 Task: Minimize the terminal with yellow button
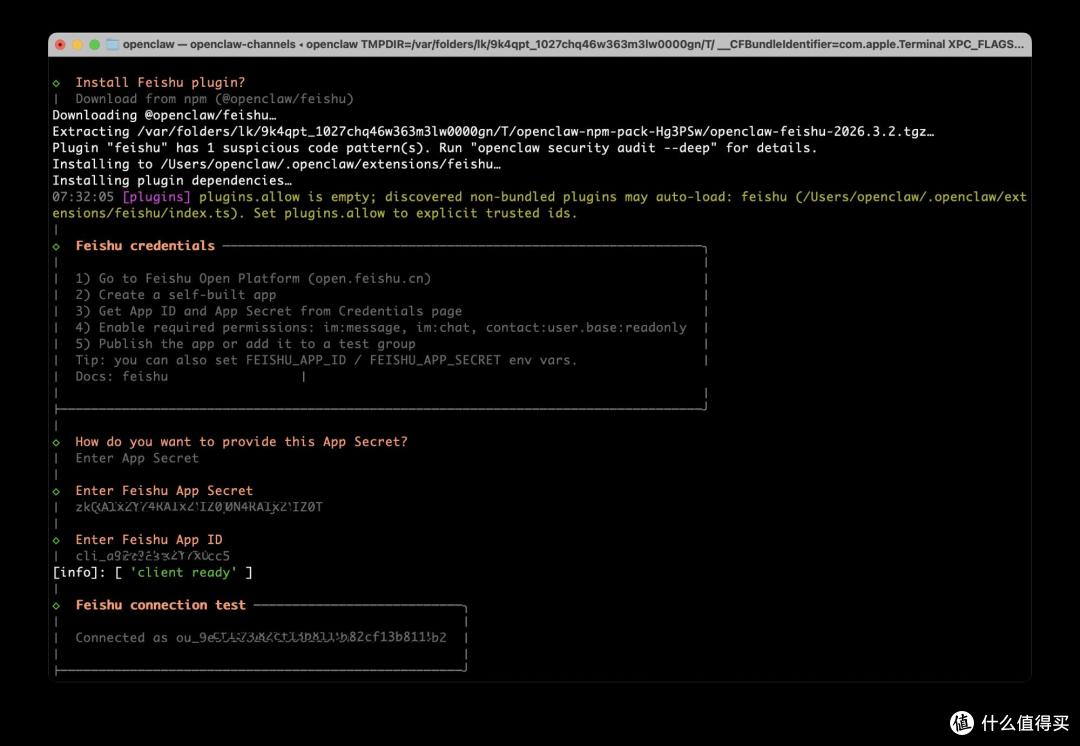coord(77,45)
